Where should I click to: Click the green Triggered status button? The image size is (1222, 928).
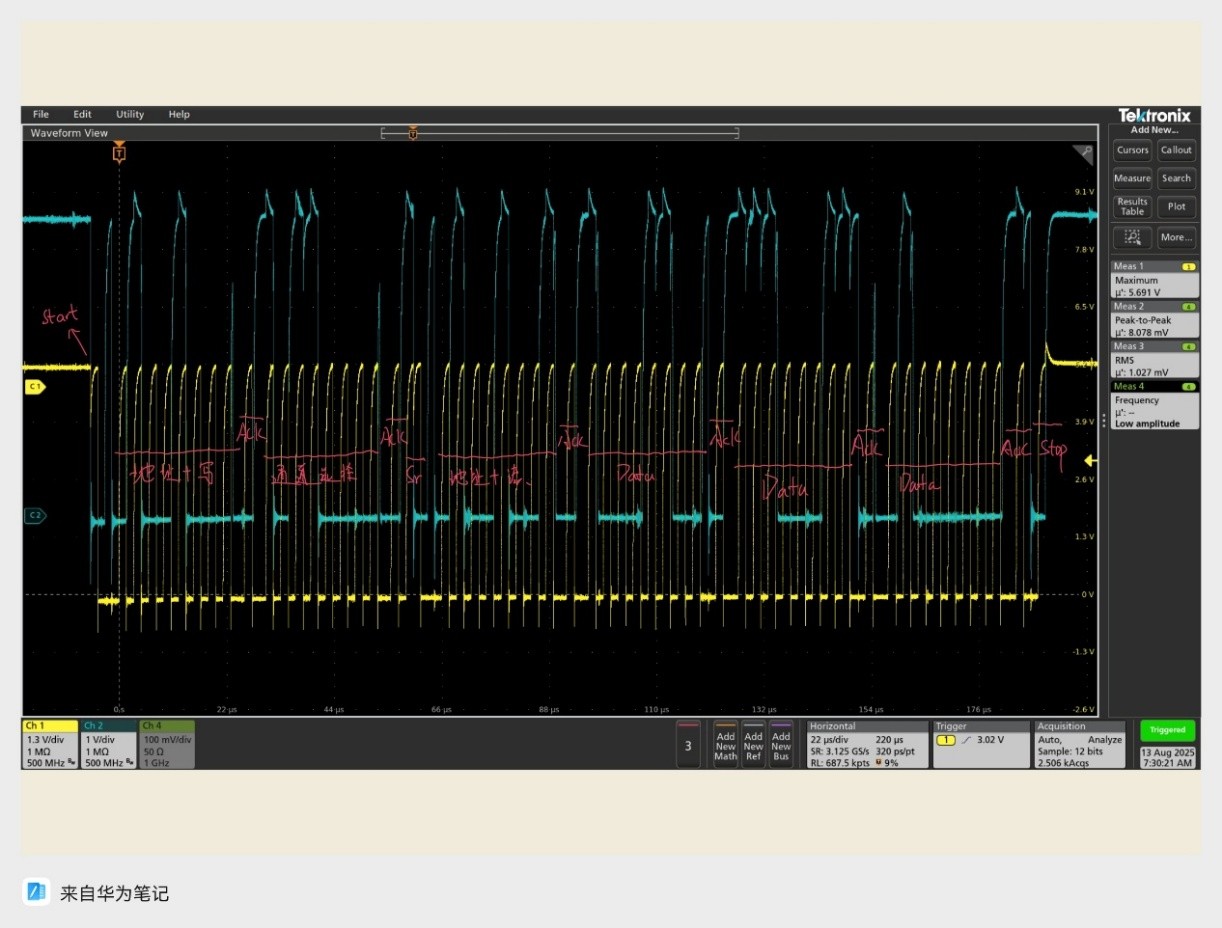tap(1167, 730)
